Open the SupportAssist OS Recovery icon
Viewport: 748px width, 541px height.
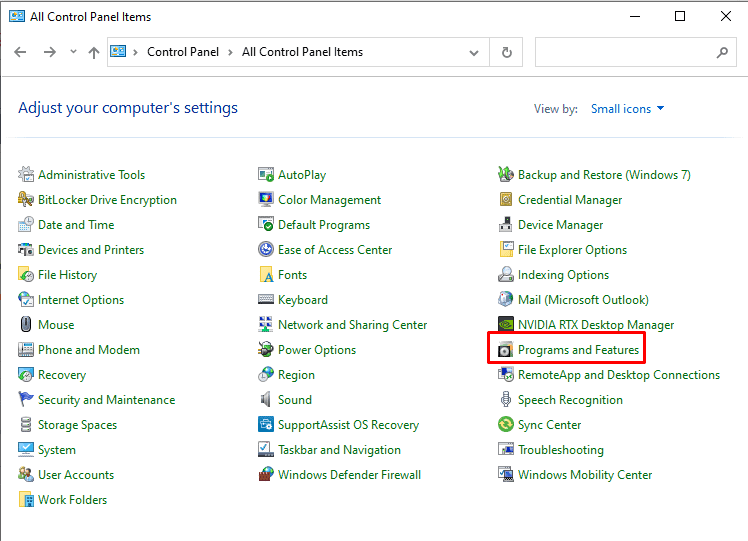tap(266, 425)
